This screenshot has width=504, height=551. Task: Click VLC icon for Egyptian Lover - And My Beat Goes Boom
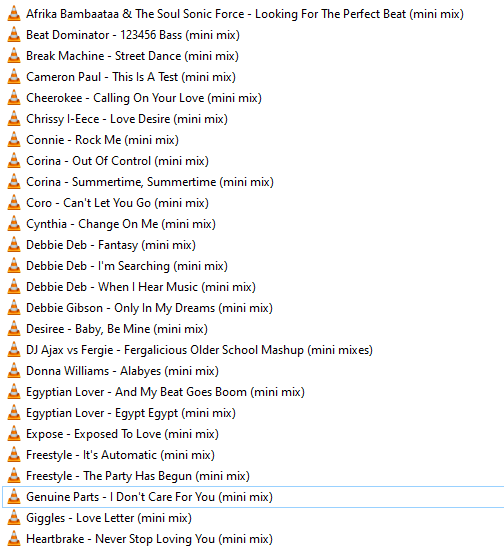point(14,392)
